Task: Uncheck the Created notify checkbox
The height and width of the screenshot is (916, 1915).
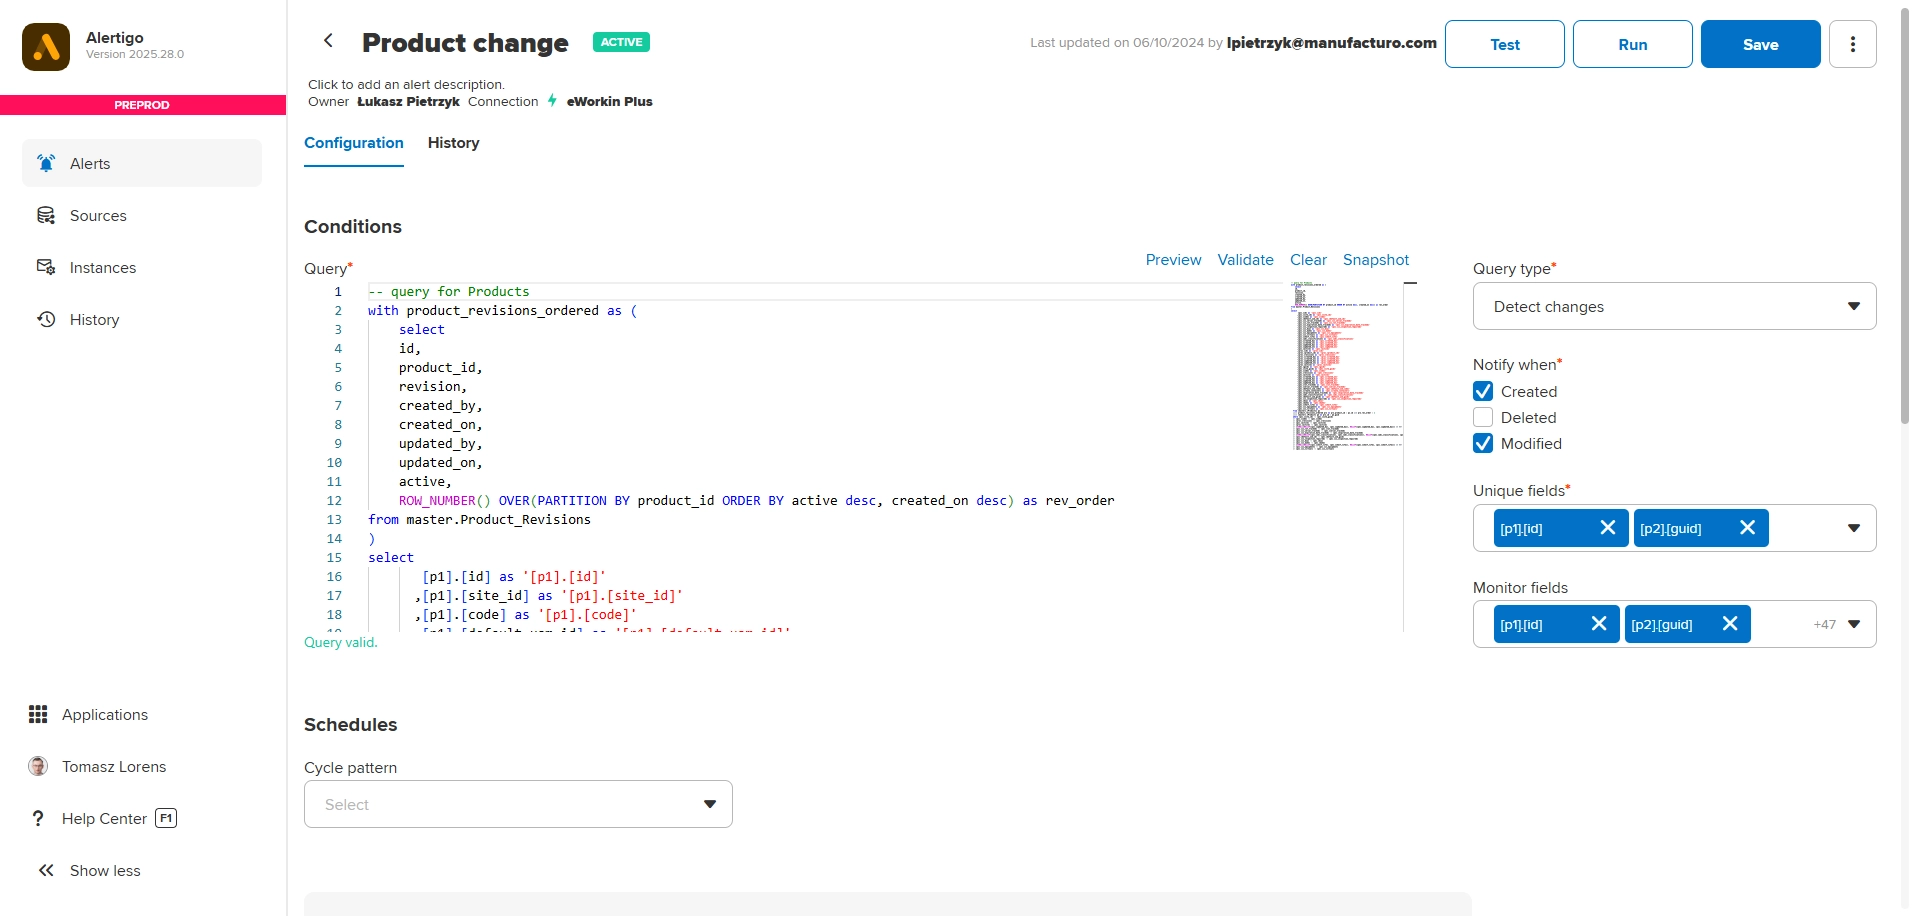Action: pos(1483,391)
